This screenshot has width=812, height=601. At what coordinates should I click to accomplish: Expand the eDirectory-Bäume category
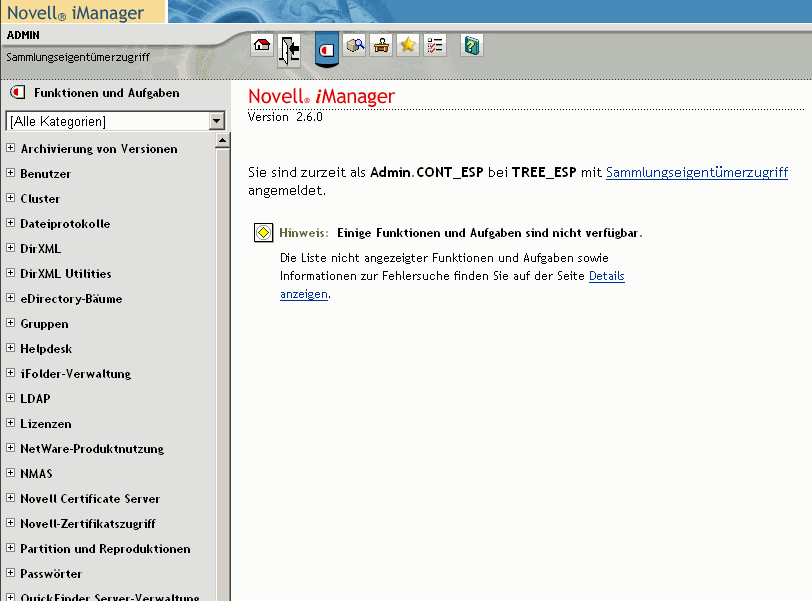10,298
